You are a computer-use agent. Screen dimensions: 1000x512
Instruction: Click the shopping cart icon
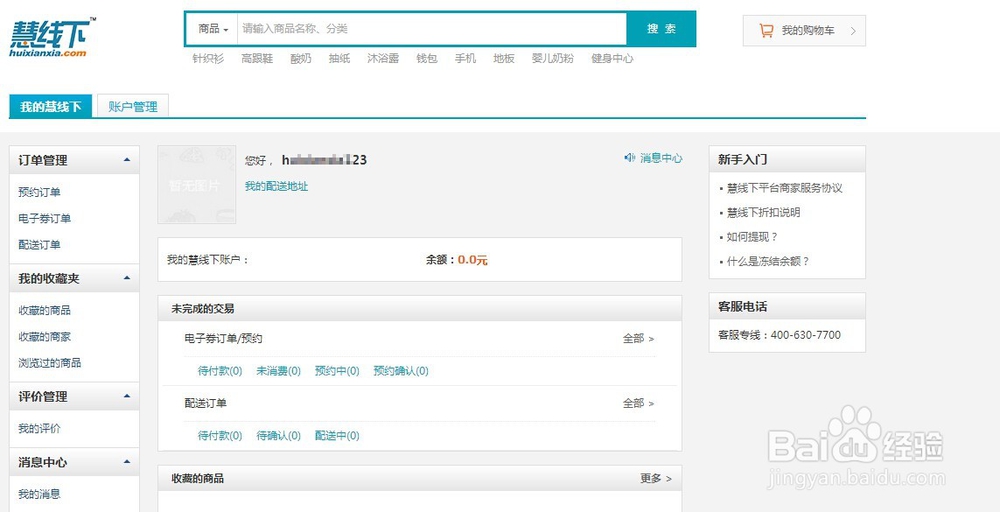766,30
